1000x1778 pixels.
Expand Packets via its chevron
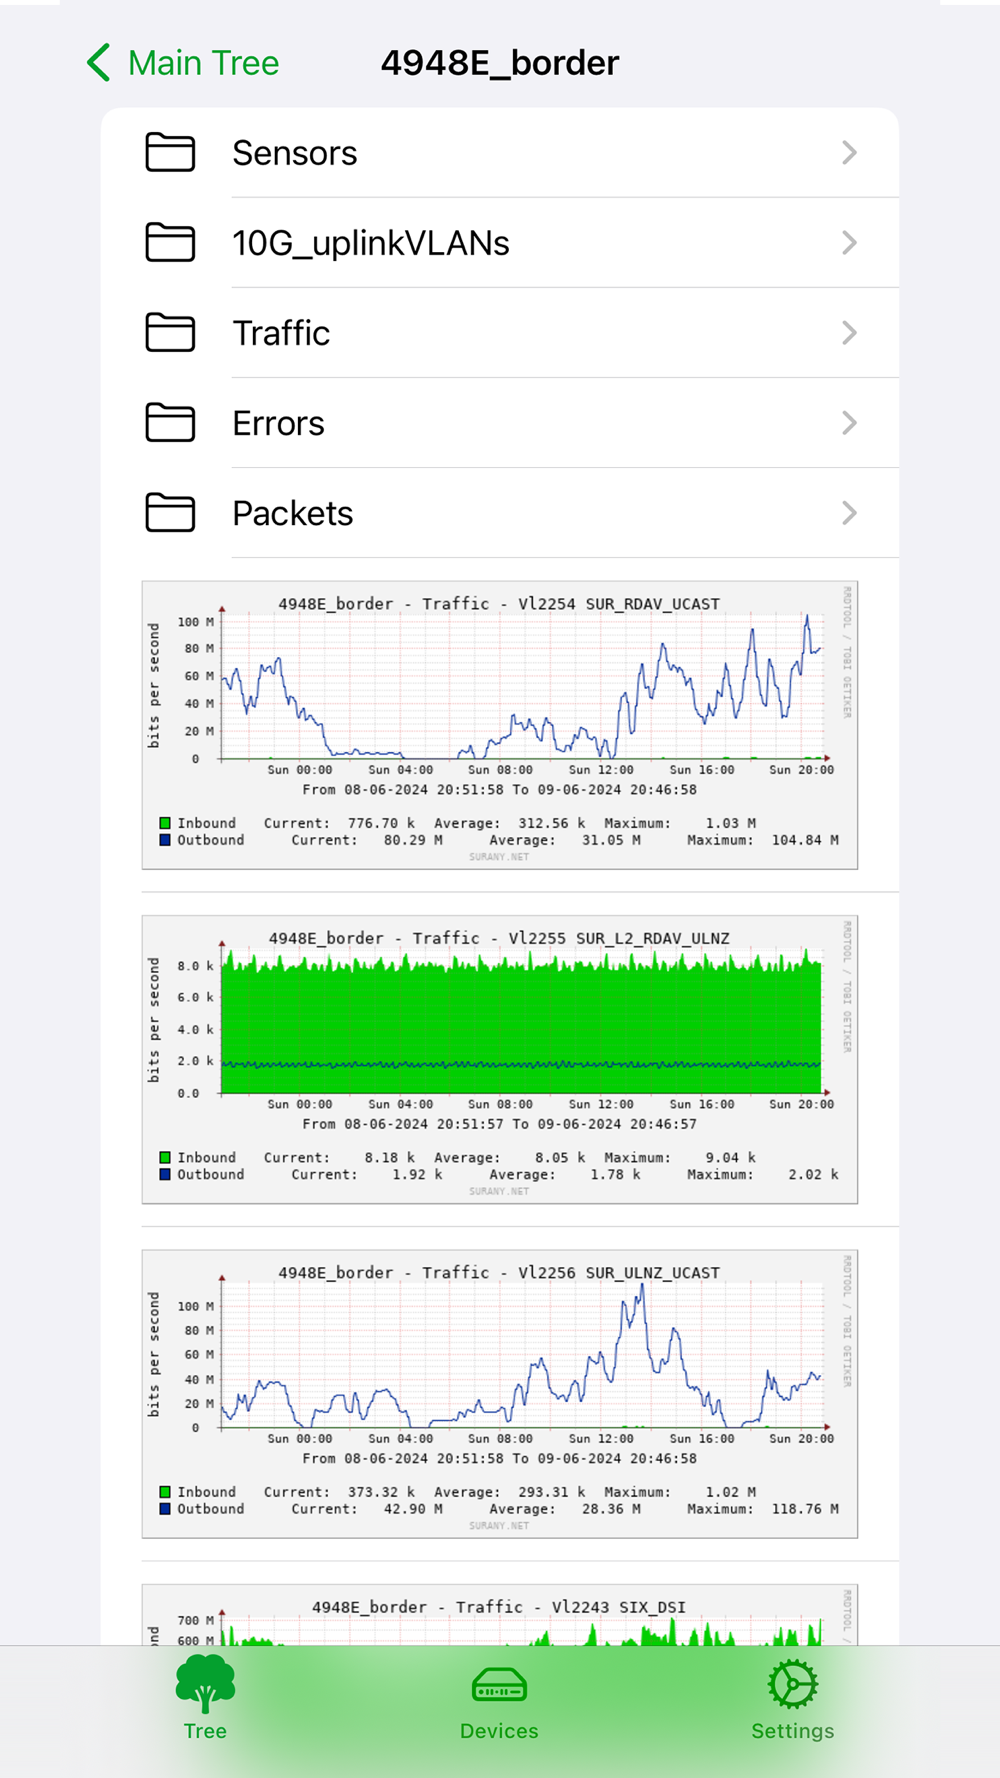pos(849,513)
